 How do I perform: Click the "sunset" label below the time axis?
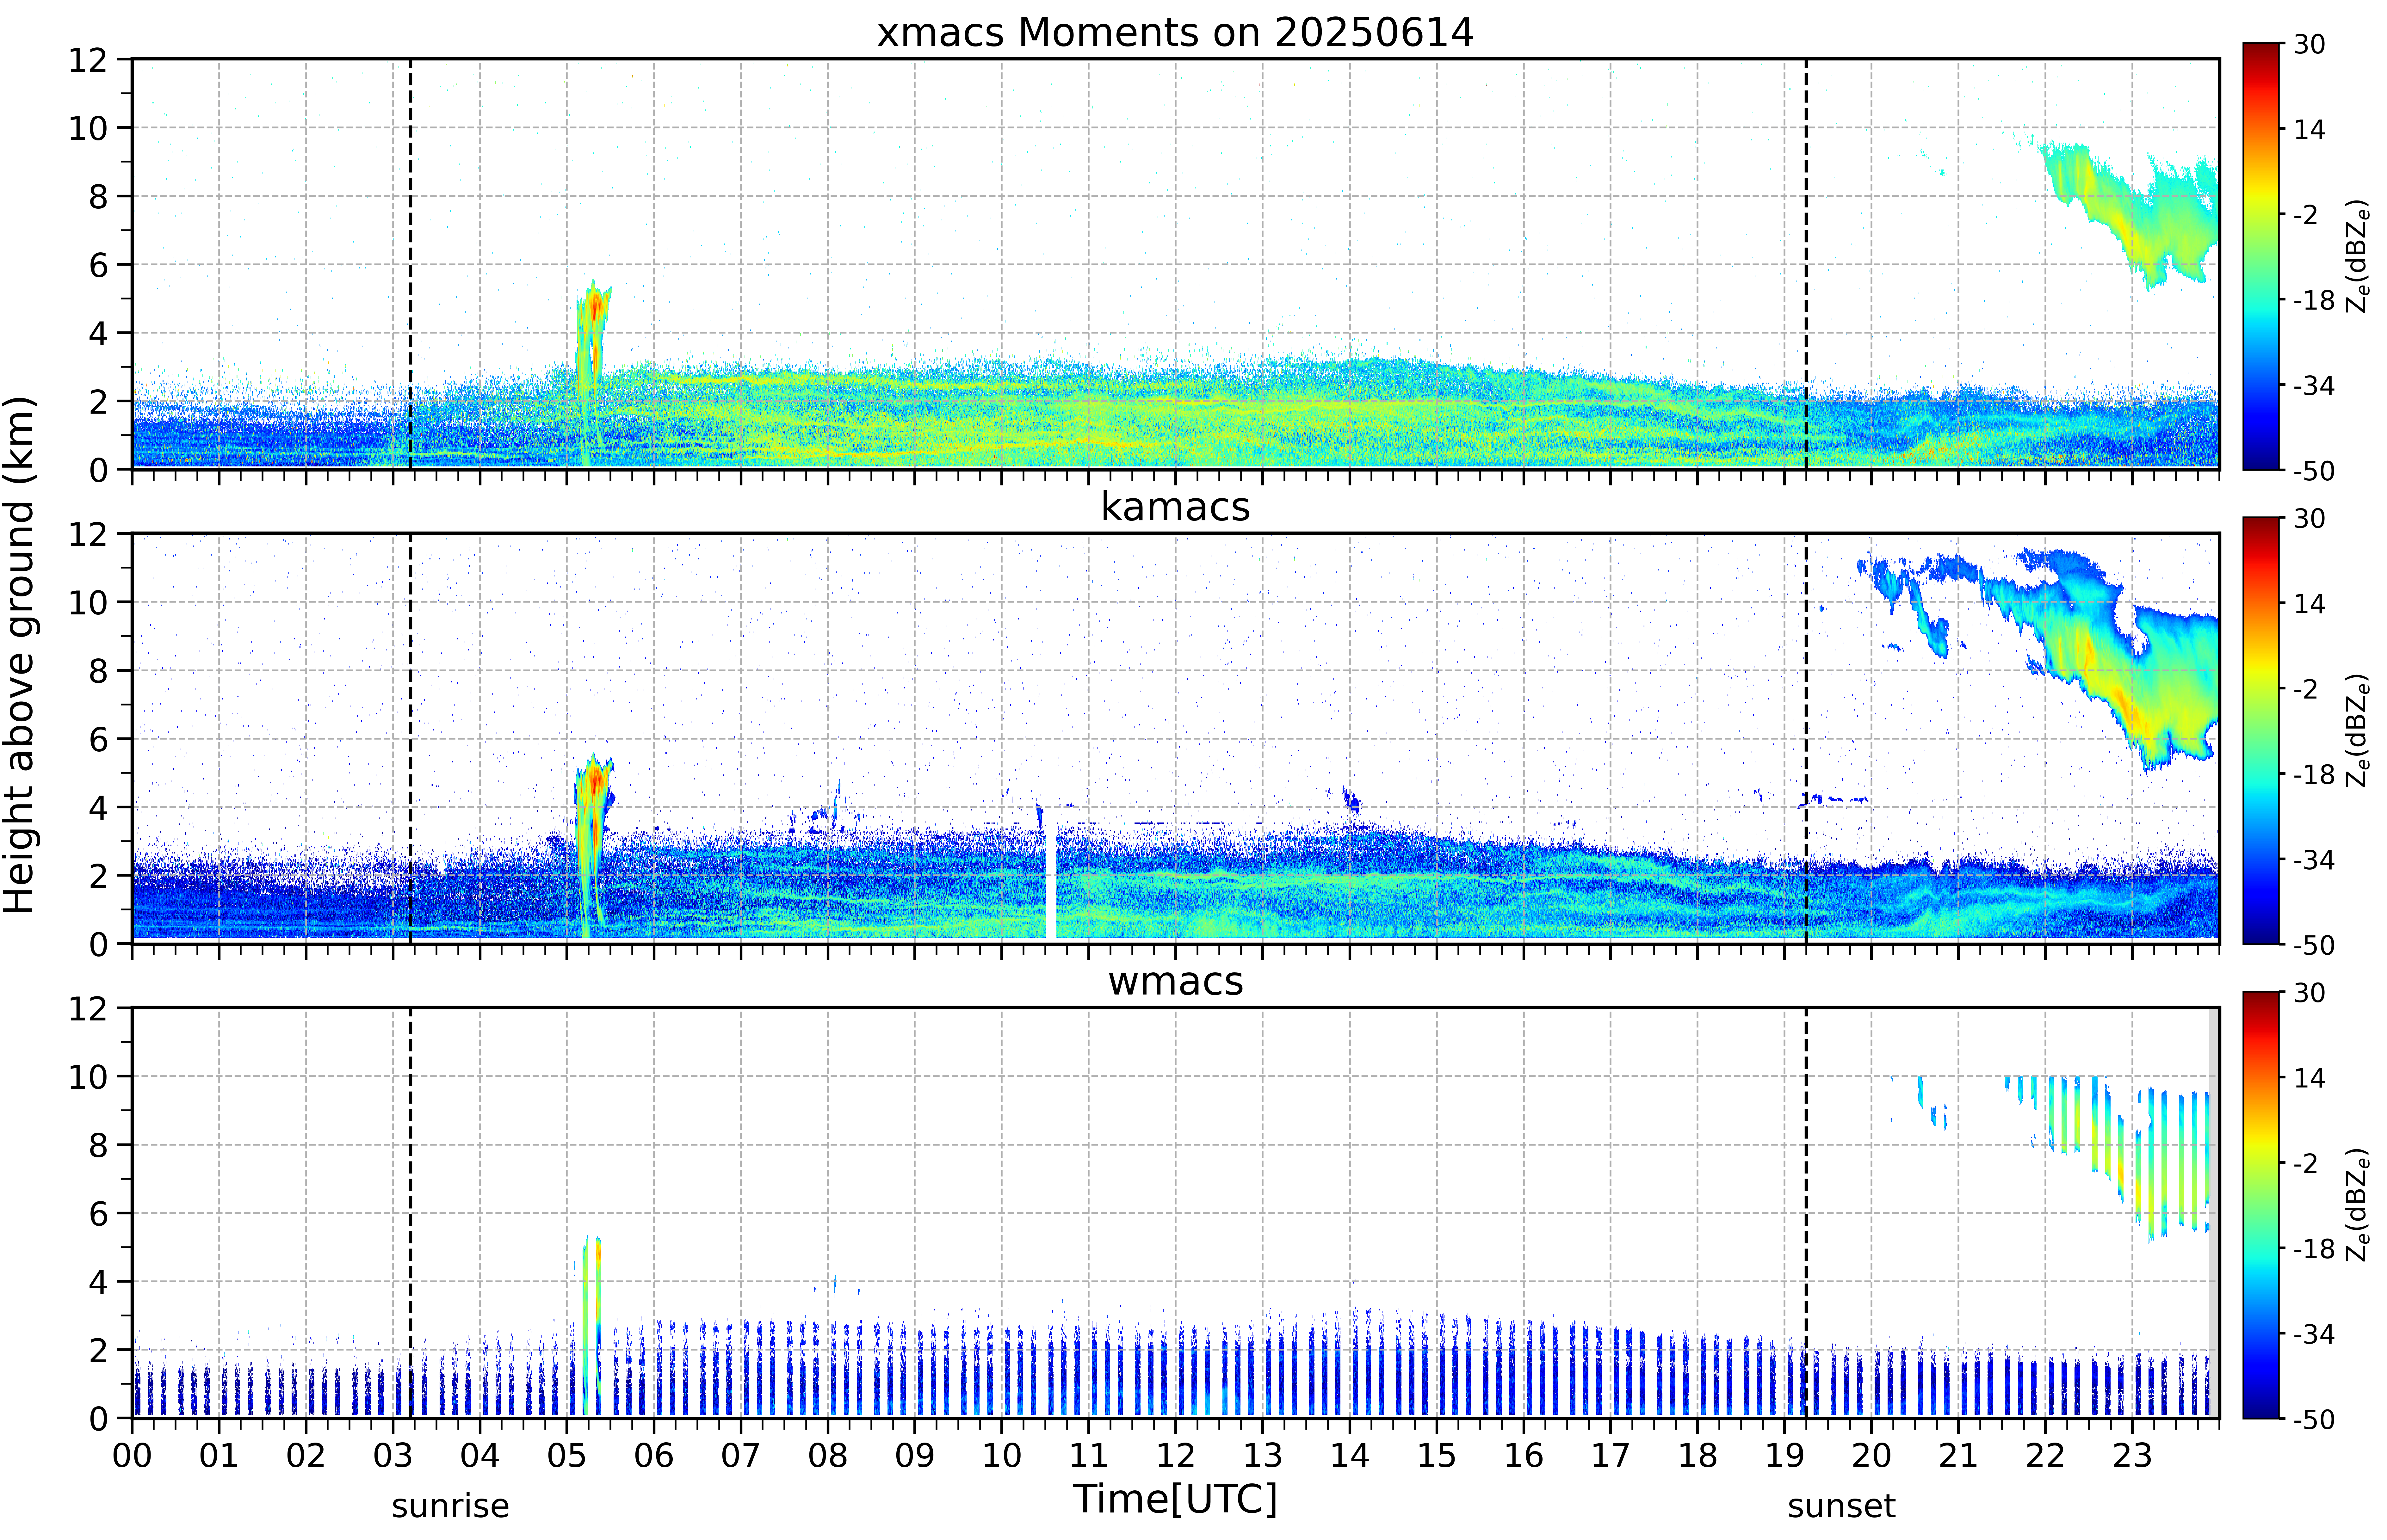(1841, 1506)
